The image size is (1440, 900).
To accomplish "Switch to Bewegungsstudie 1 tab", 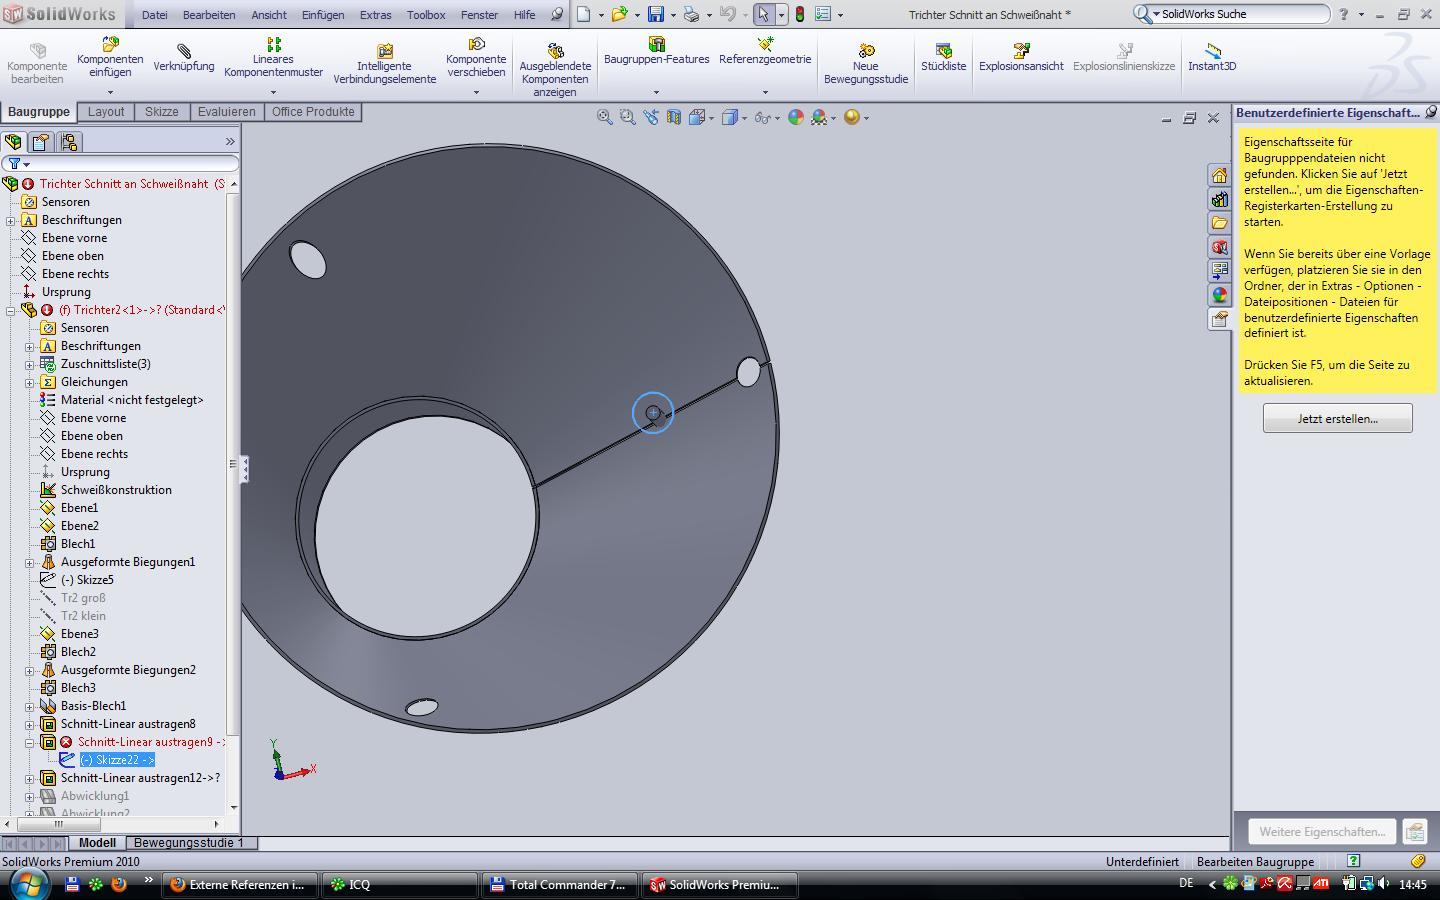I will 189,843.
